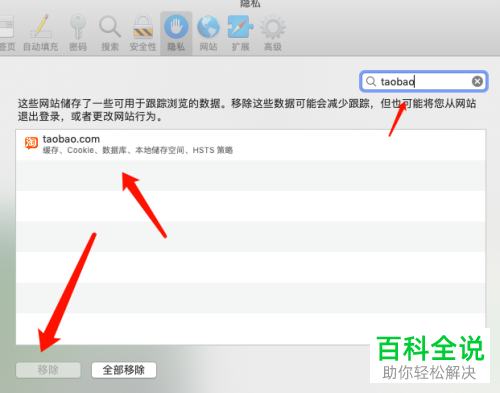Viewport: 500px width, 393px height.
Task: Select the Privacy (隐私) hand icon tab
Action: tap(176, 33)
